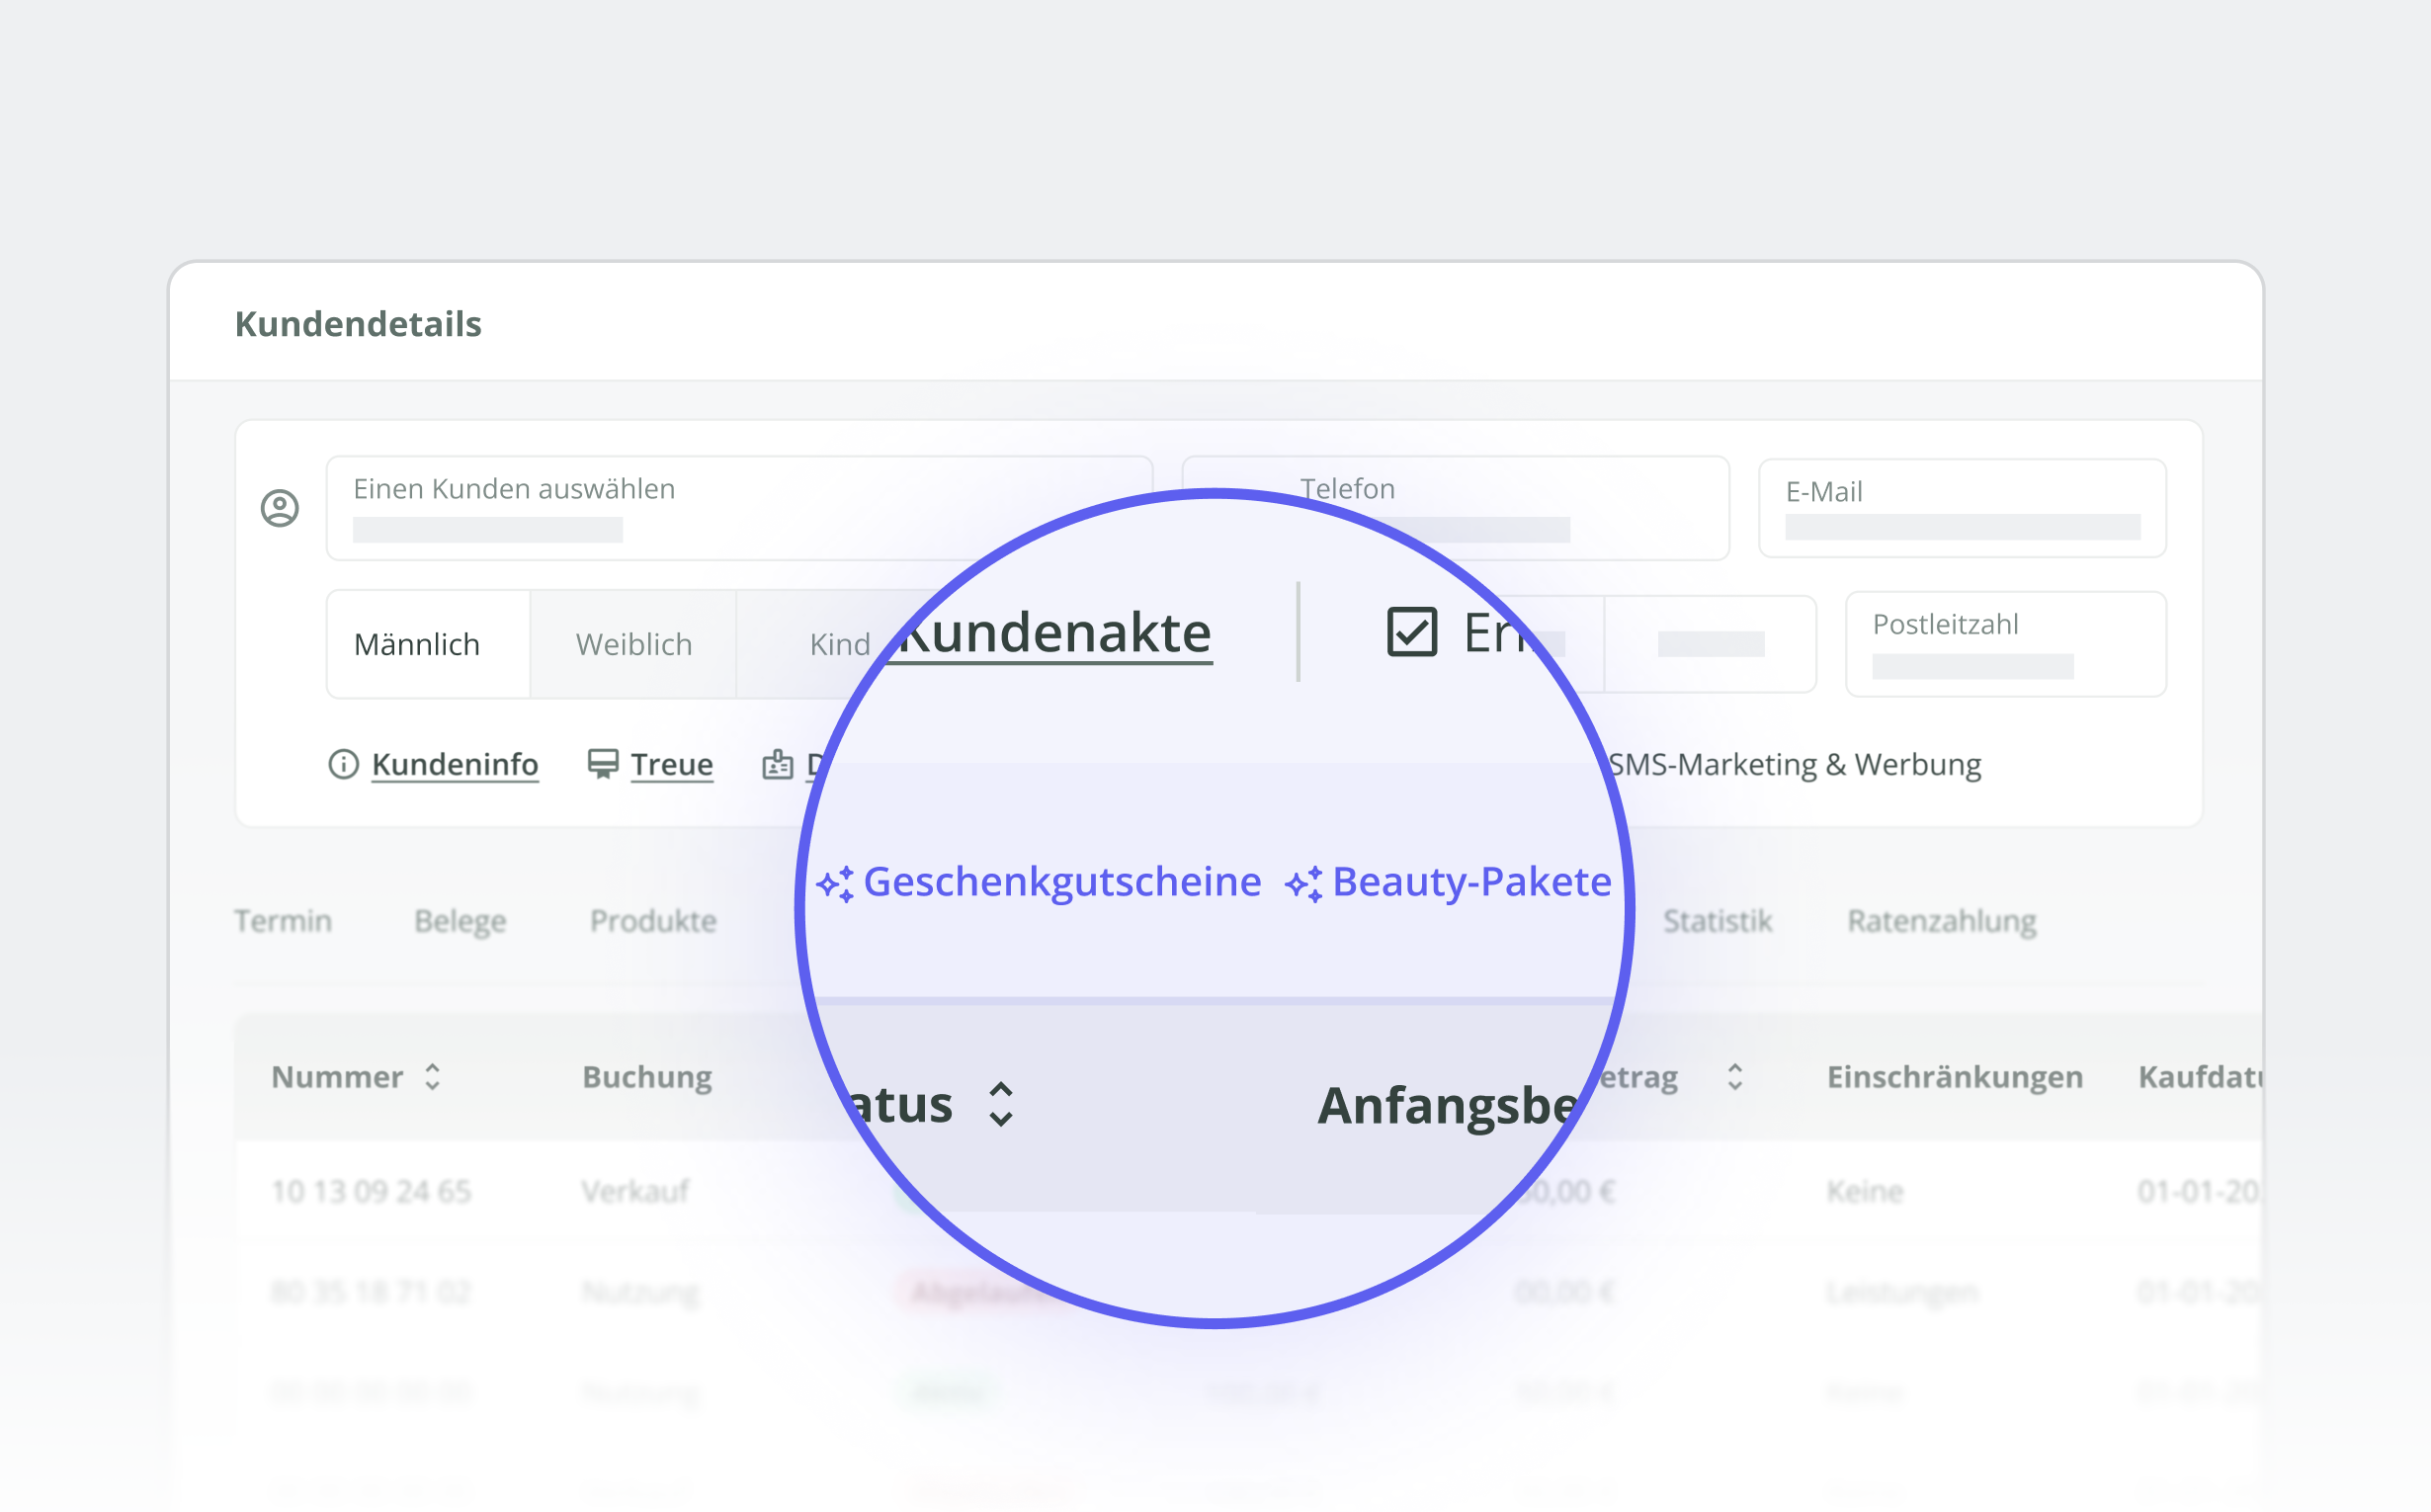This screenshot has height=1512, width=2431.
Task: Open the Einen Kunden auswählen dropdown
Action: 739,508
